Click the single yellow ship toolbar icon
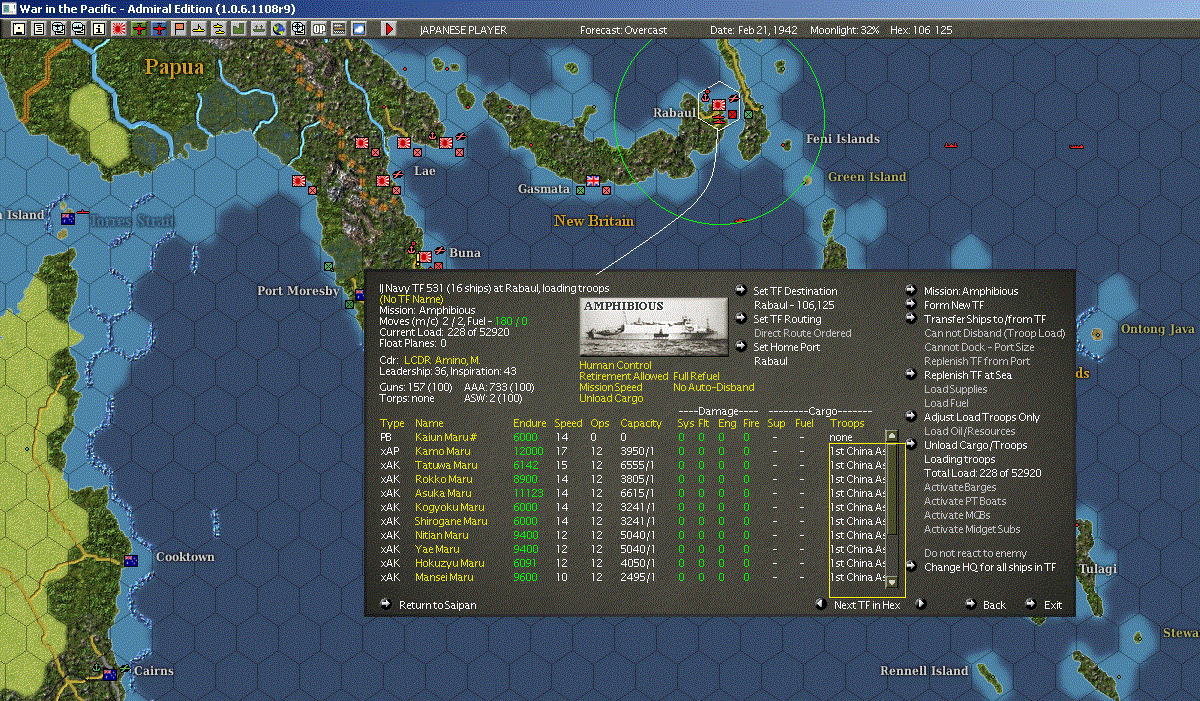This screenshot has width=1200, height=701. [198, 29]
